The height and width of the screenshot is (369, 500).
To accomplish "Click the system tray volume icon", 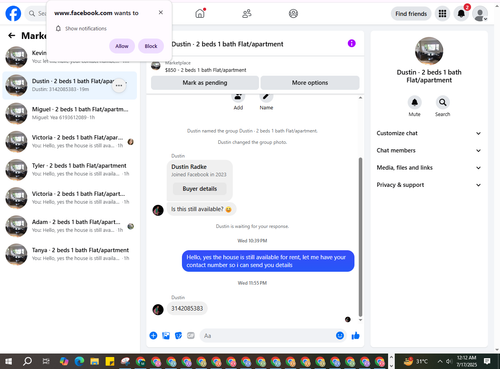I will point(449,361).
